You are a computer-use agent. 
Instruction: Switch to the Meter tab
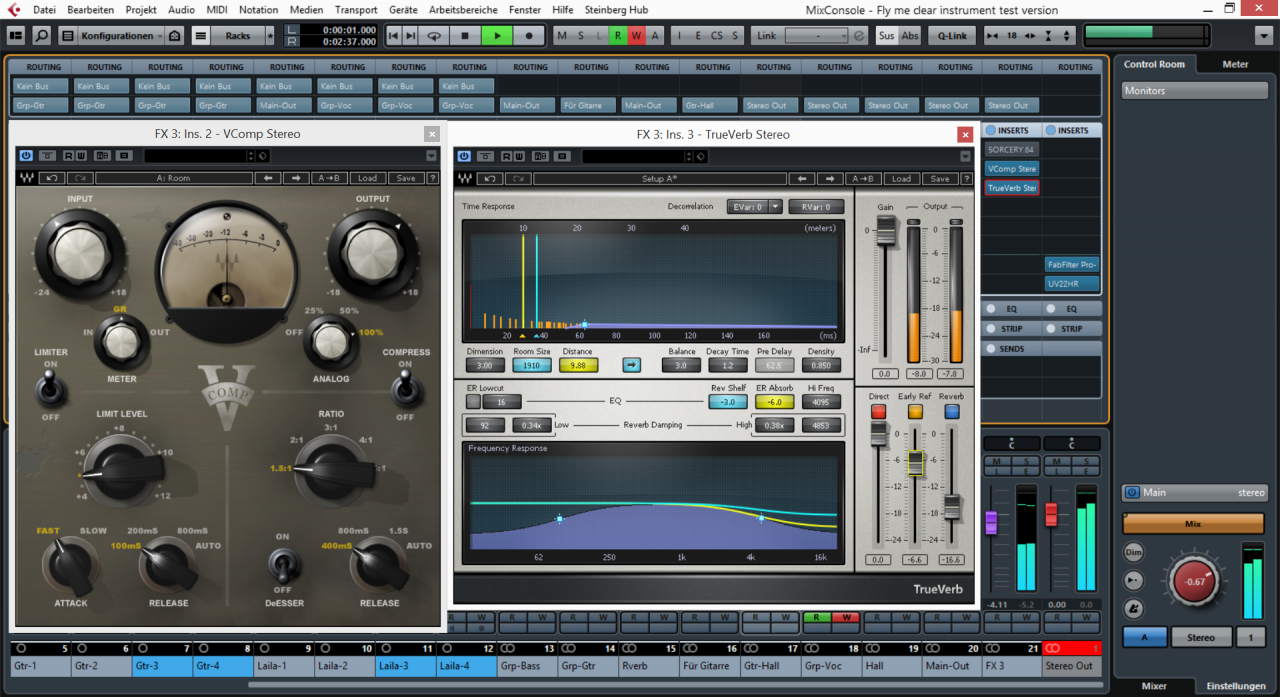(1235, 64)
